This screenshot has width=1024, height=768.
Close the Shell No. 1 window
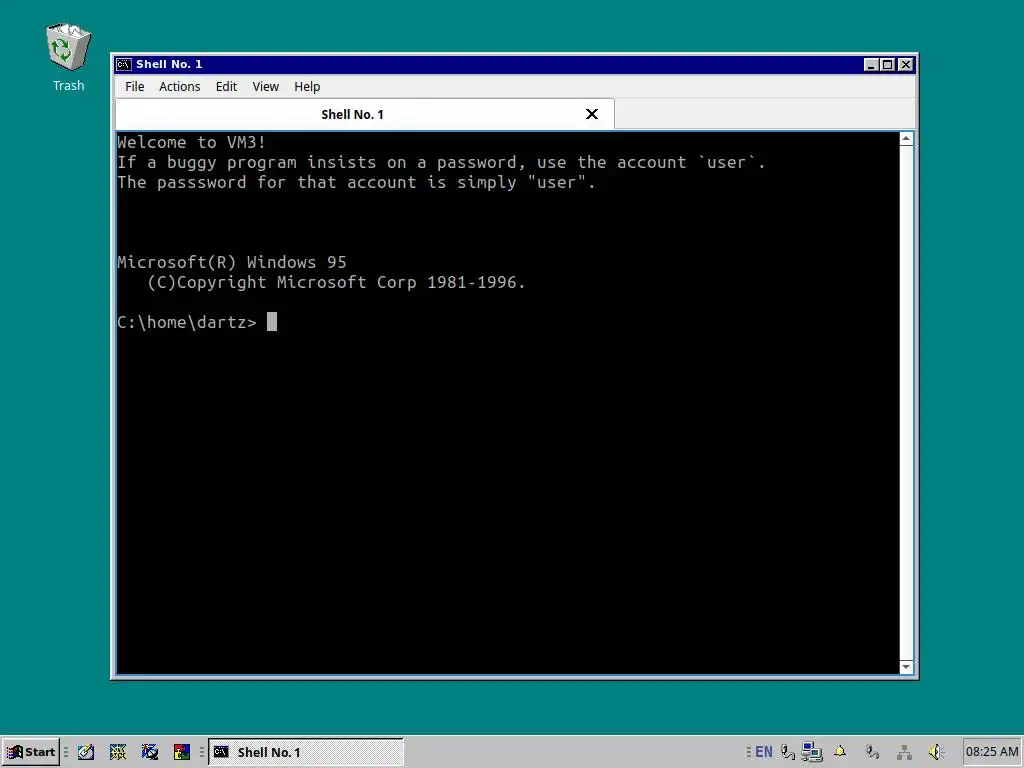906,64
